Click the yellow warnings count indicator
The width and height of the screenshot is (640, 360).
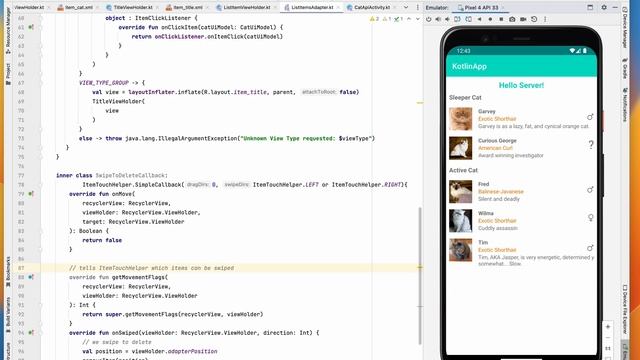point(374,19)
